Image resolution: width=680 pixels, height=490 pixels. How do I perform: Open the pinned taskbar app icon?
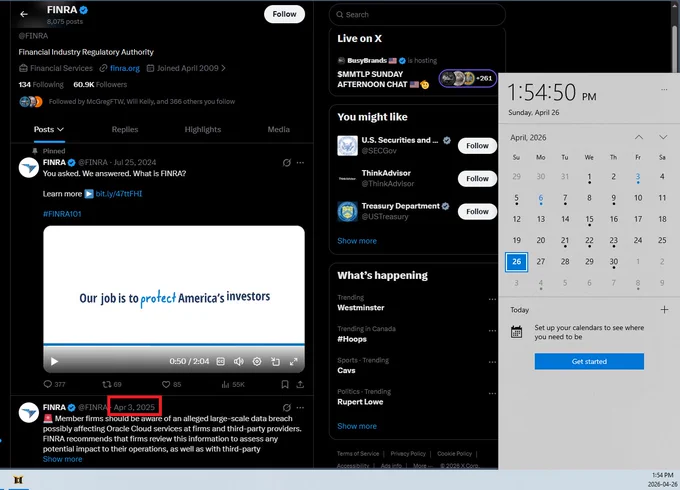click(18, 480)
